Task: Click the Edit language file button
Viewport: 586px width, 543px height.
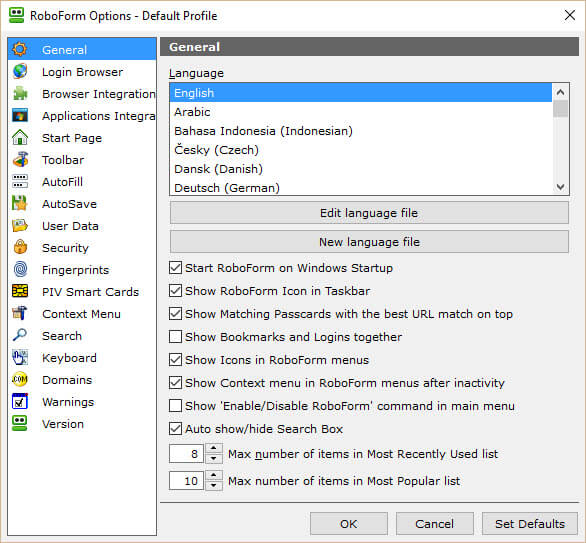Action: (x=369, y=213)
